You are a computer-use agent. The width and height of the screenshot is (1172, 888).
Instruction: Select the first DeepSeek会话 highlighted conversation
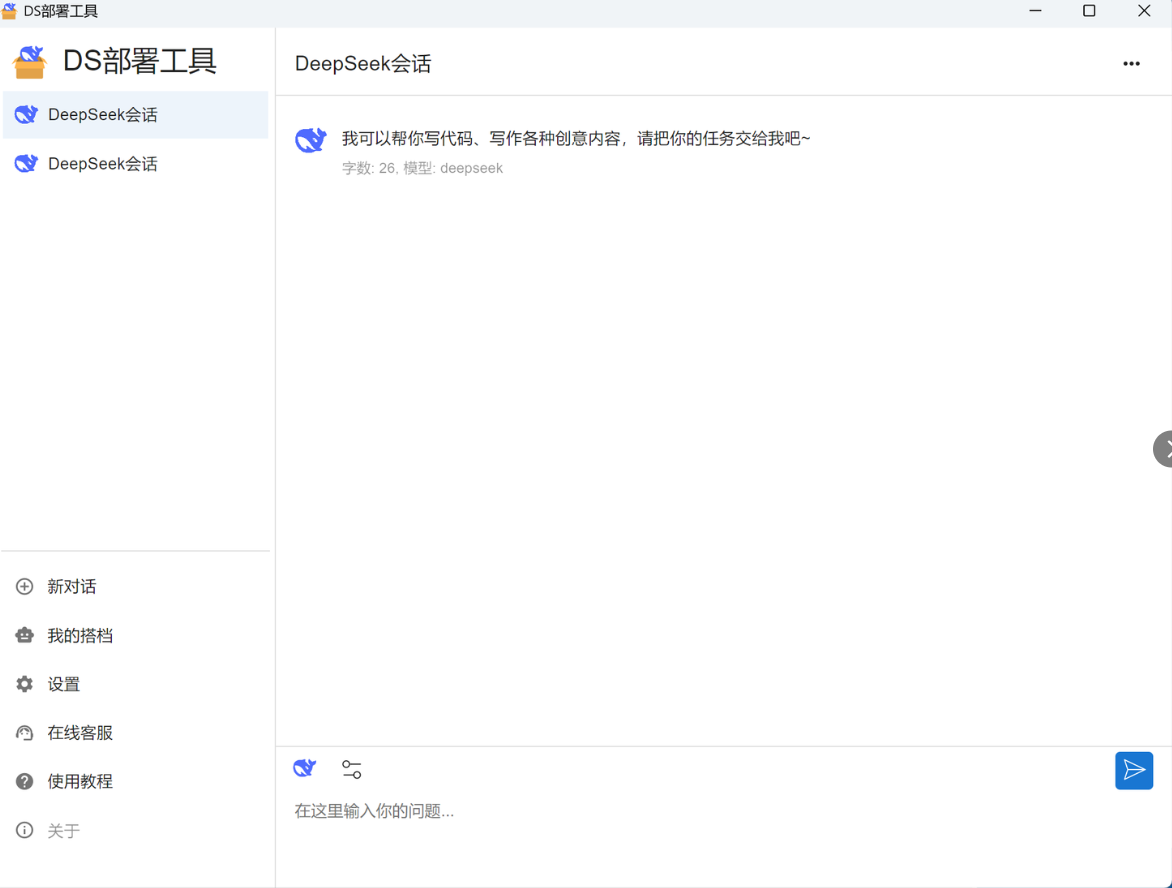click(x=135, y=114)
